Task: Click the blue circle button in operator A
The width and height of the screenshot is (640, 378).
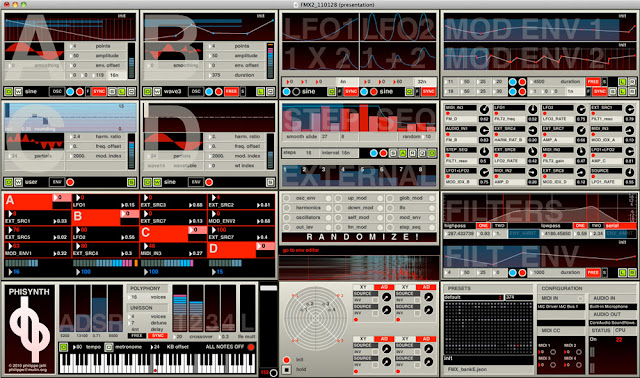Action: click(70, 91)
